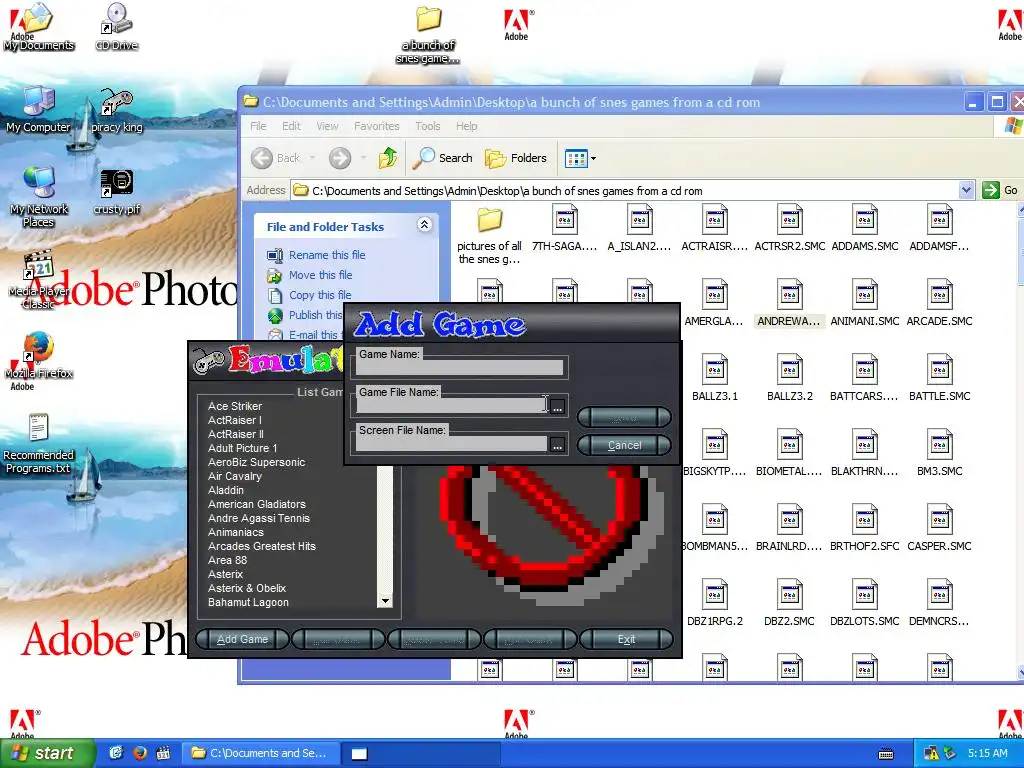
Task: Open the Tools menu in Explorer
Action: (428, 126)
